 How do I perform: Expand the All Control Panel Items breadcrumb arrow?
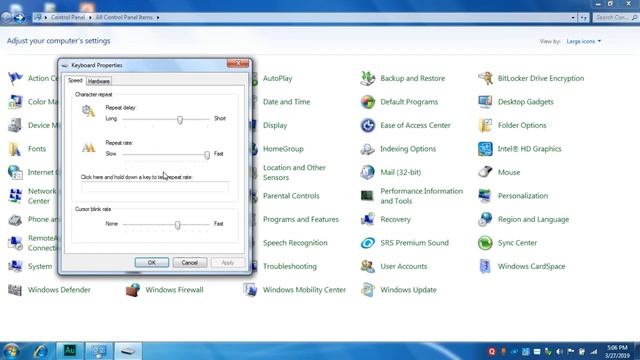158,18
